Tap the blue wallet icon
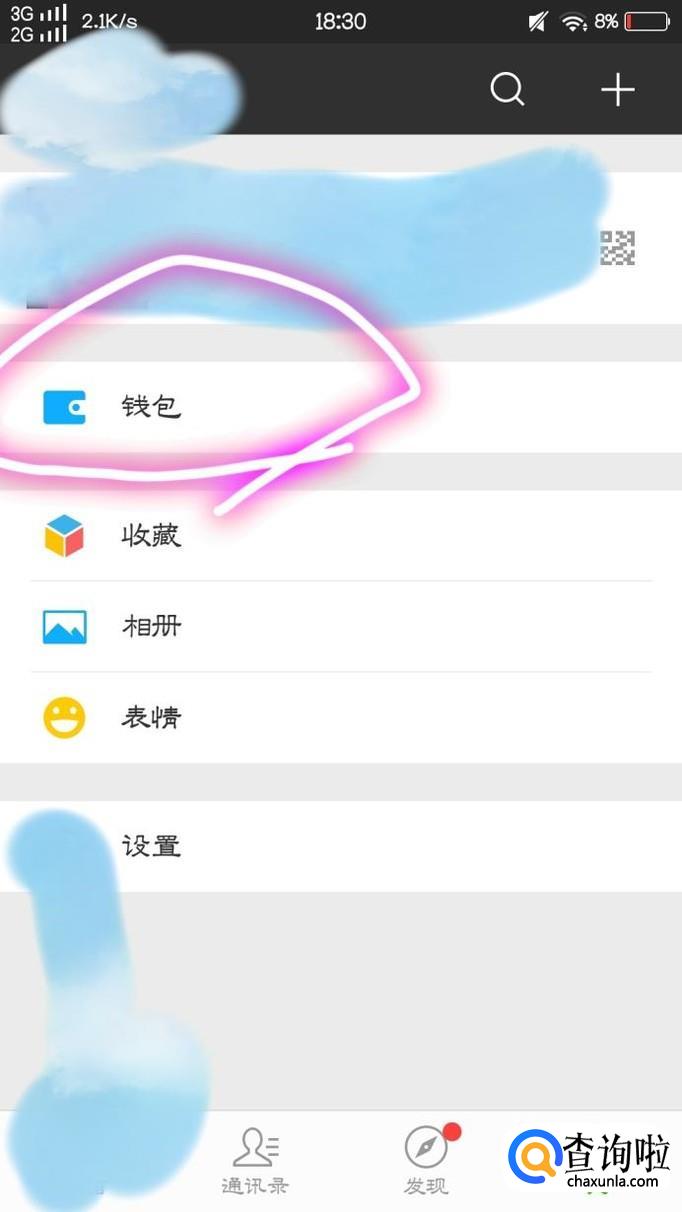 [64, 407]
